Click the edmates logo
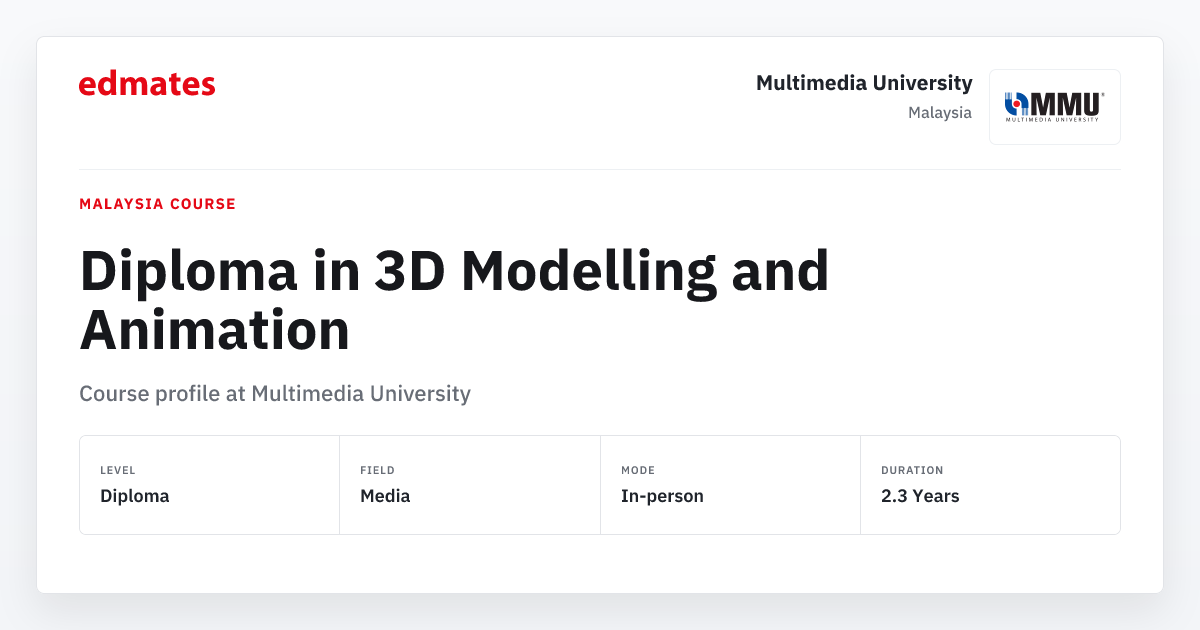This screenshot has height=630, width=1200. click(147, 84)
